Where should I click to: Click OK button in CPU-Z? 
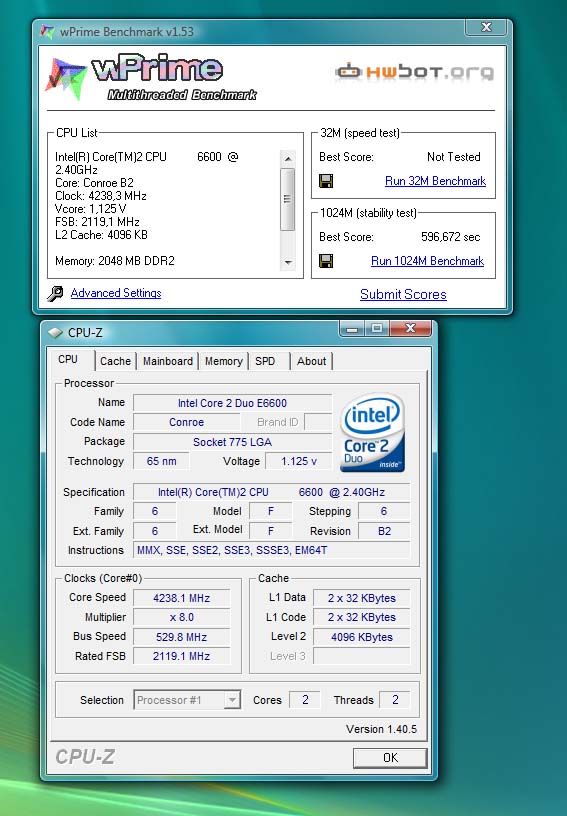pyautogui.click(x=390, y=758)
